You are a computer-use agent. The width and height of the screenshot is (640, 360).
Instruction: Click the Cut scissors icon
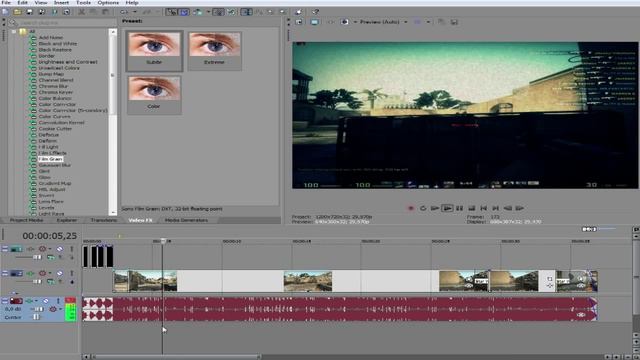82,12
